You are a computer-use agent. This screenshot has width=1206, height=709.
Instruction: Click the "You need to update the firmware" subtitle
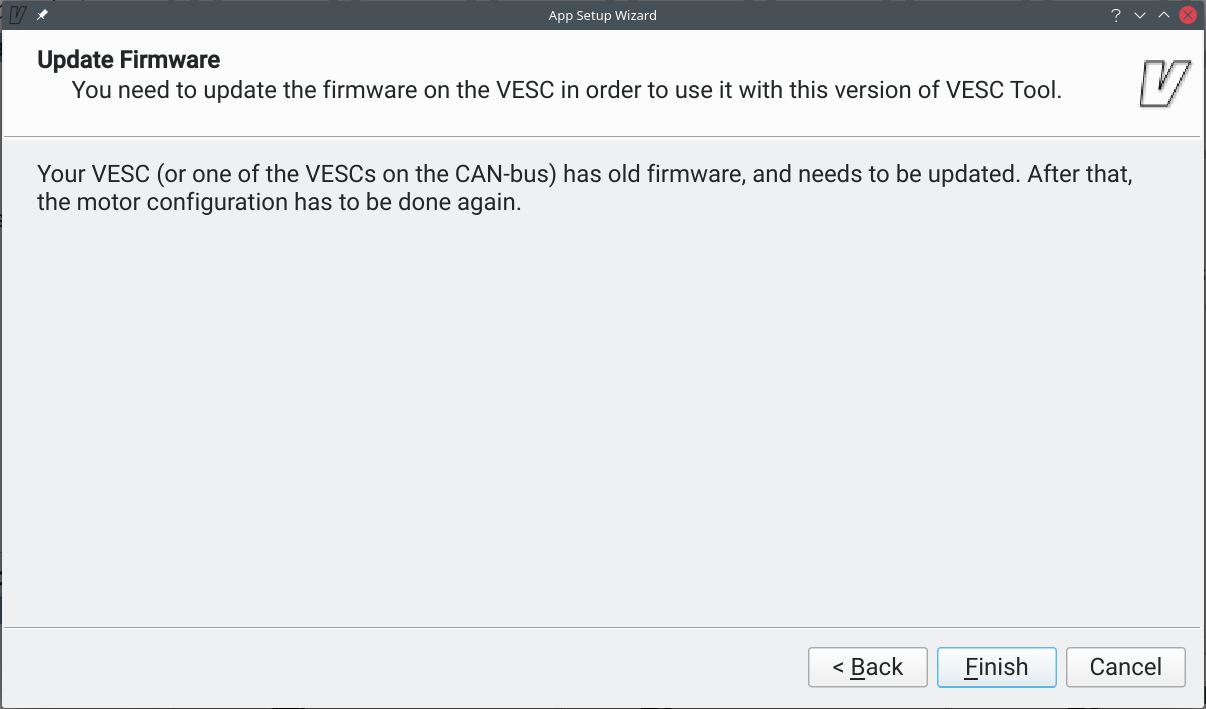[566, 90]
